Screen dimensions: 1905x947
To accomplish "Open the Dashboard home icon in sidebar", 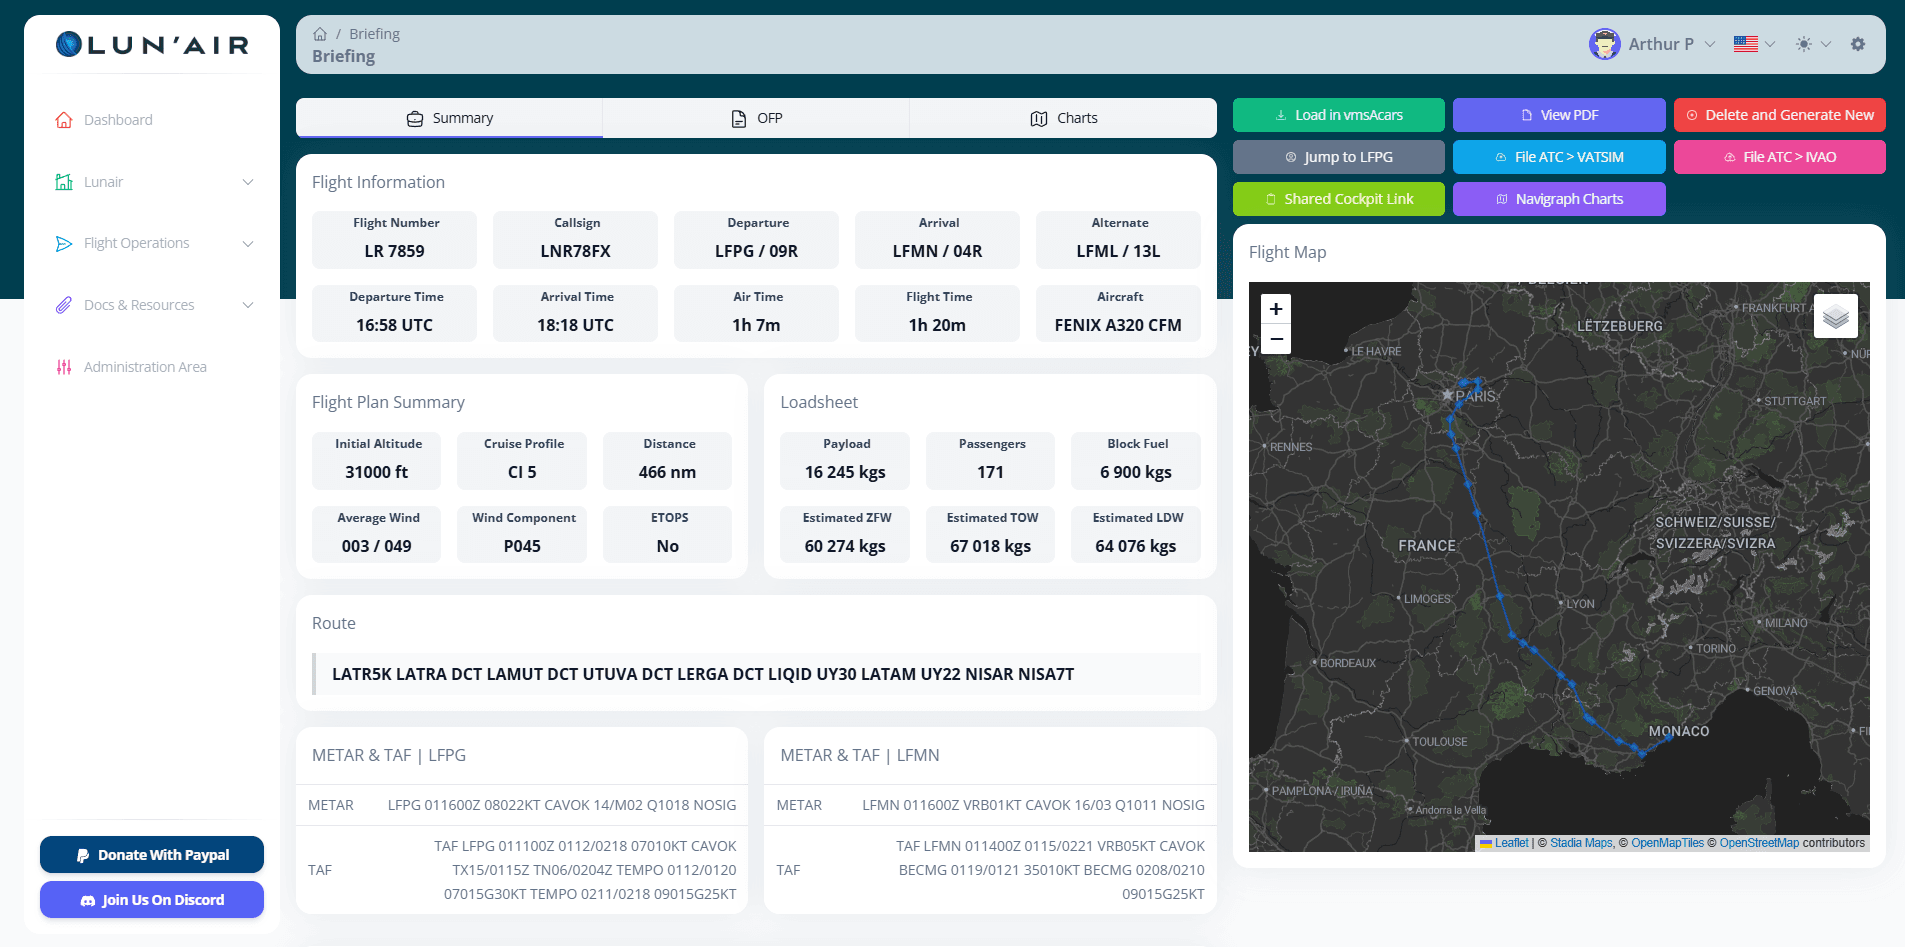I will (64, 120).
